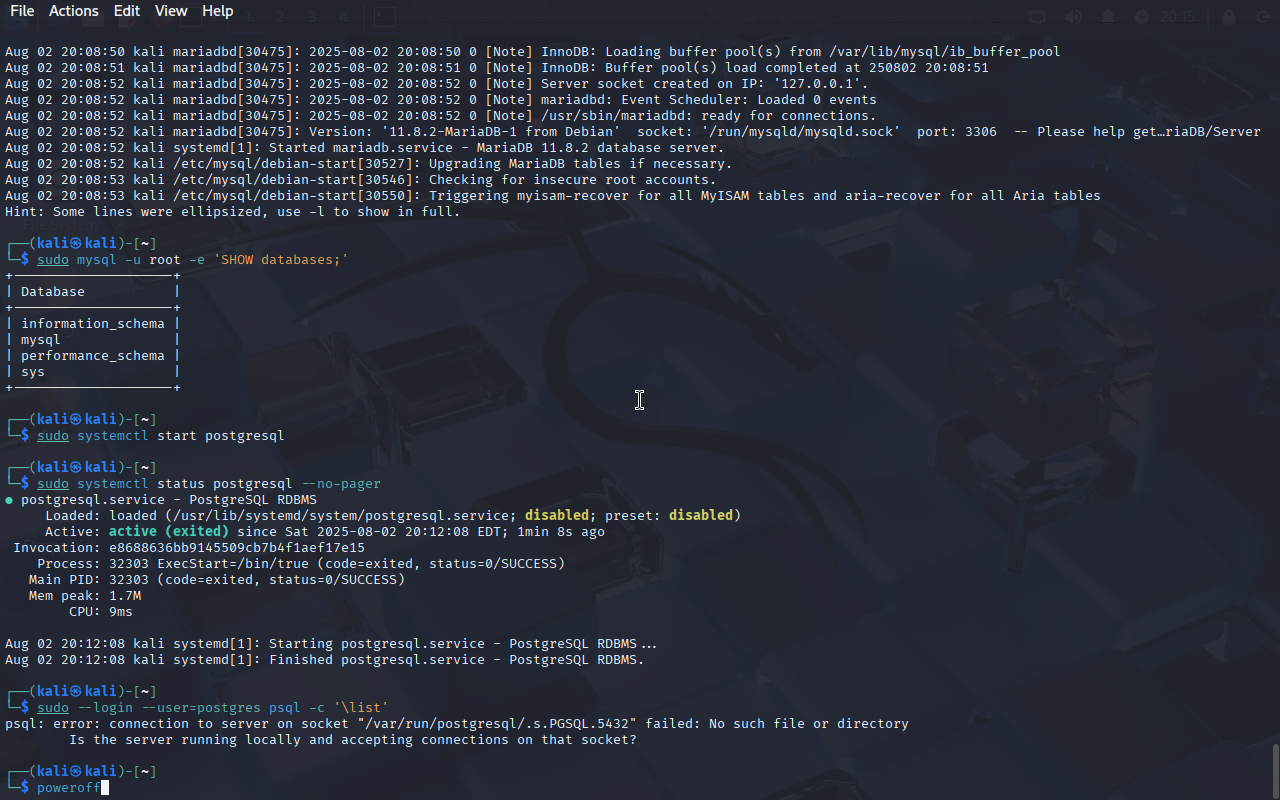The image size is (1280, 800).
Task: Click the green 'active (exited)' status text
Action: coord(169,532)
